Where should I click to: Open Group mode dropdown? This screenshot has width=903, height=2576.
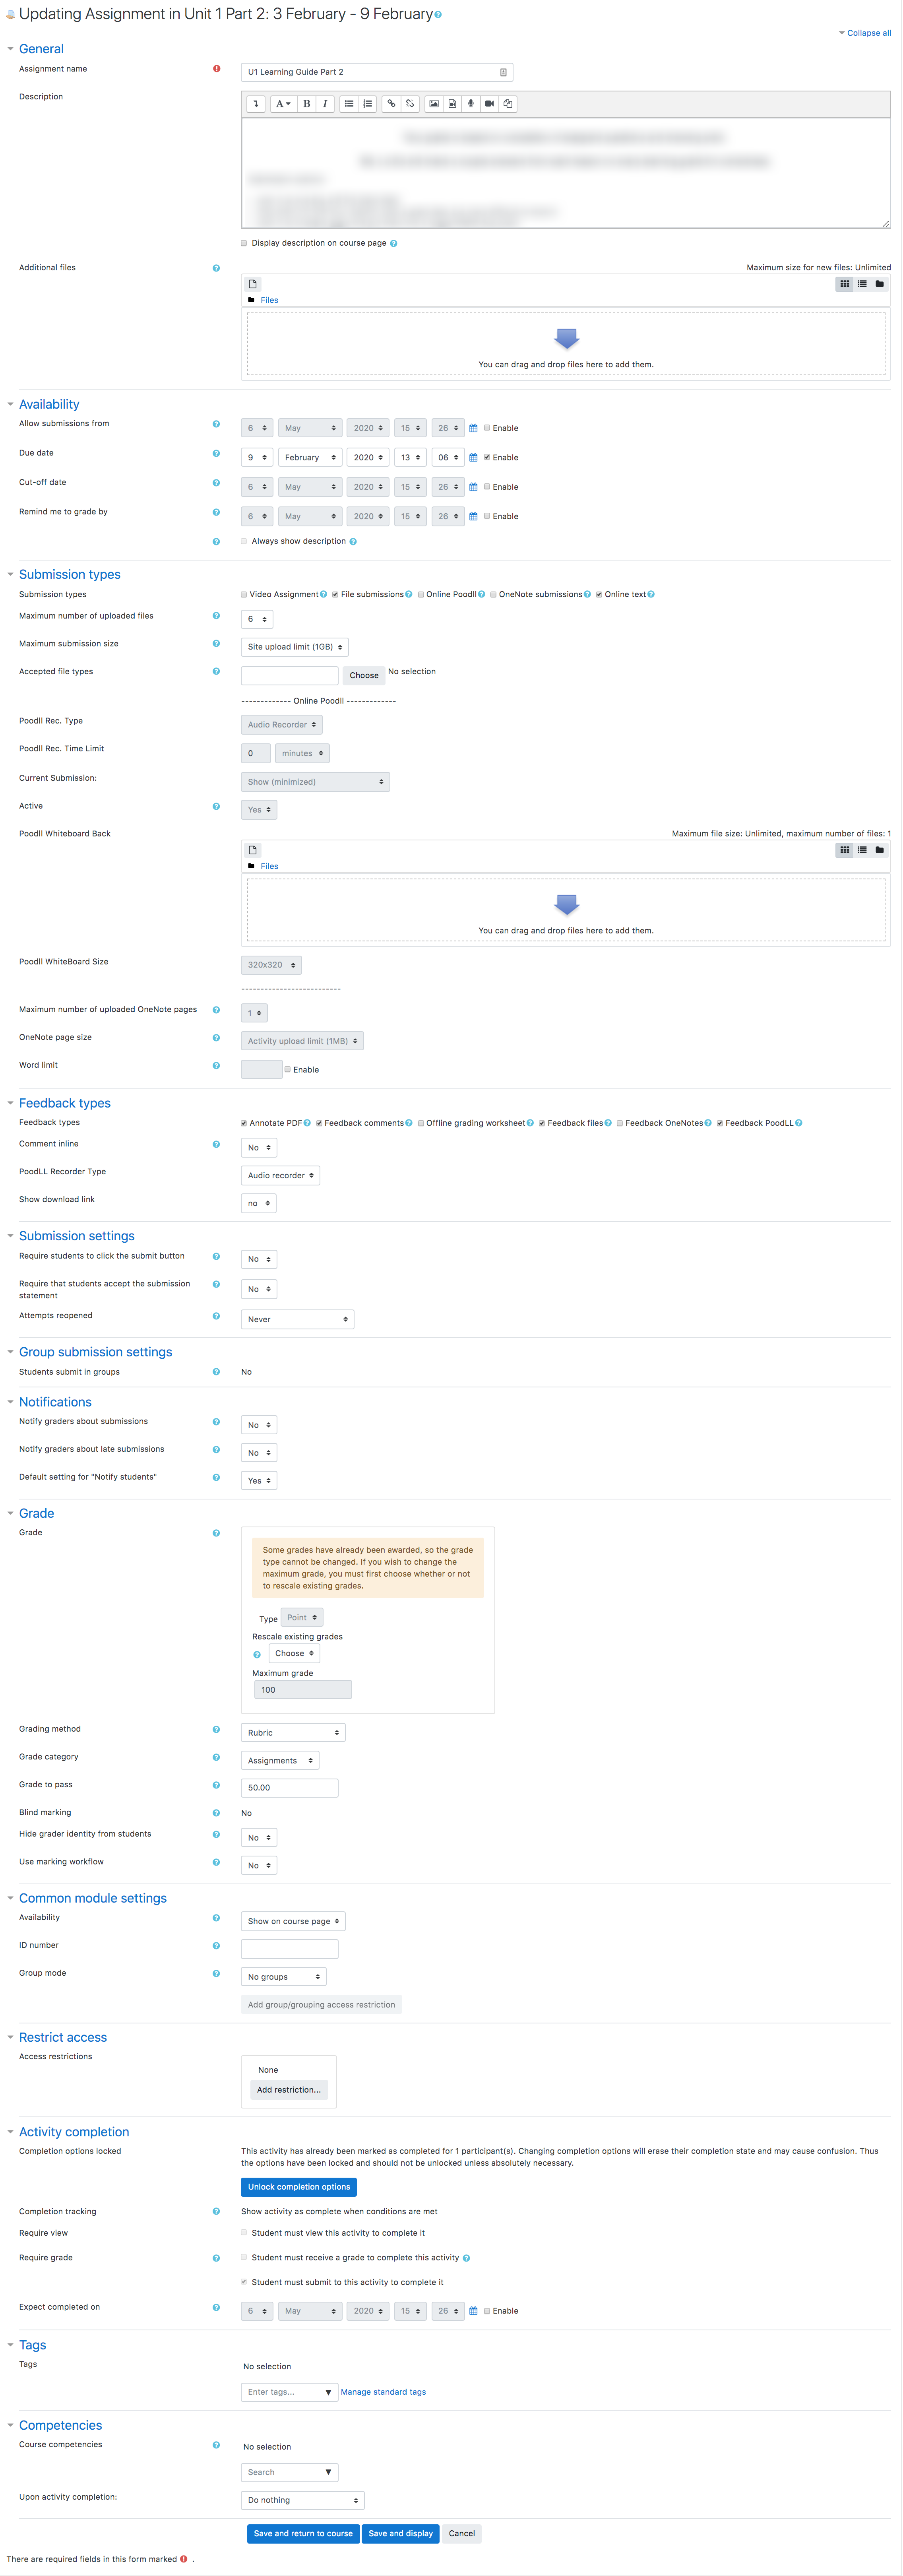pos(284,1977)
